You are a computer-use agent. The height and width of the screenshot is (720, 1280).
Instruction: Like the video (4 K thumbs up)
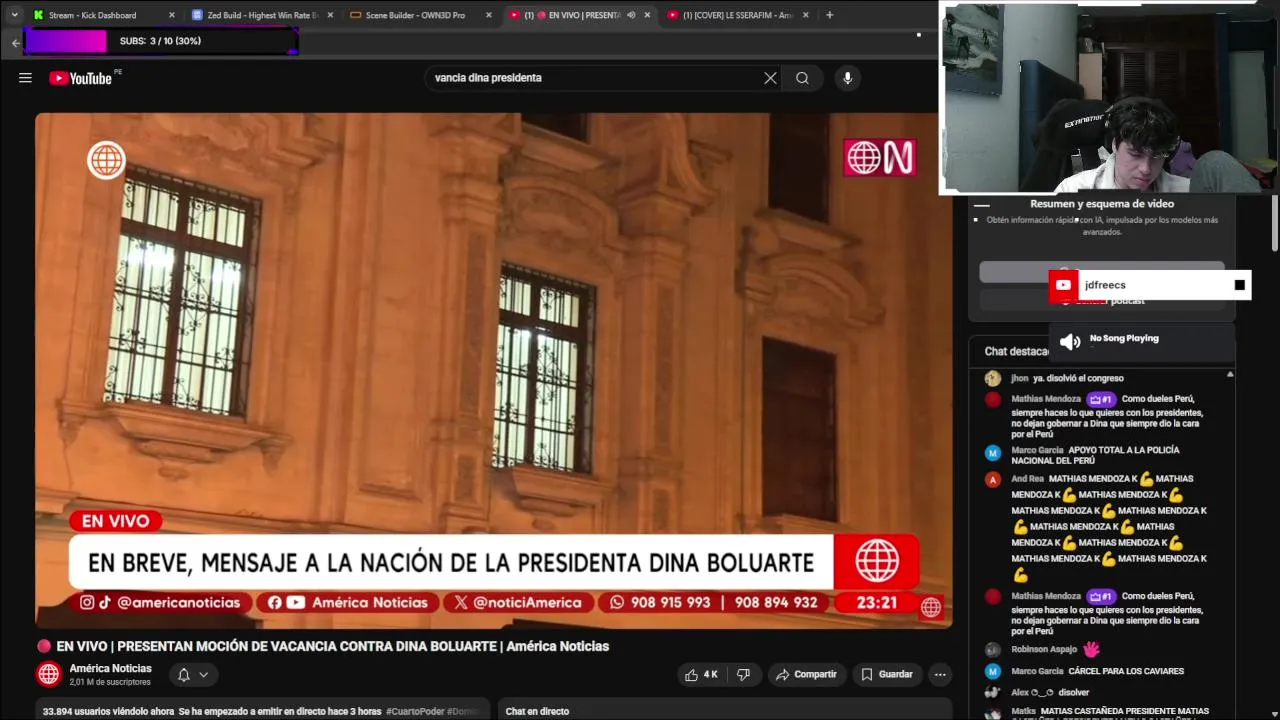coord(702,674)
